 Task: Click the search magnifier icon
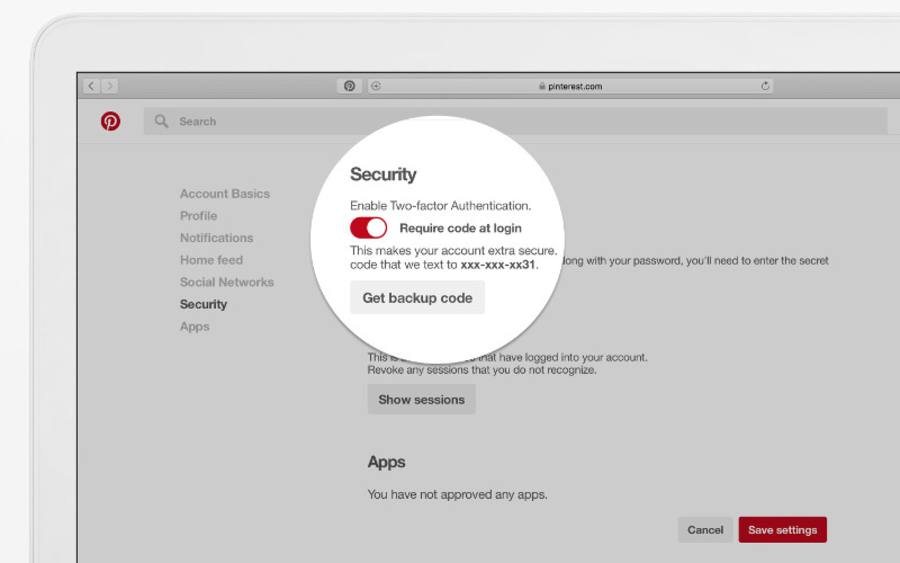161,121
